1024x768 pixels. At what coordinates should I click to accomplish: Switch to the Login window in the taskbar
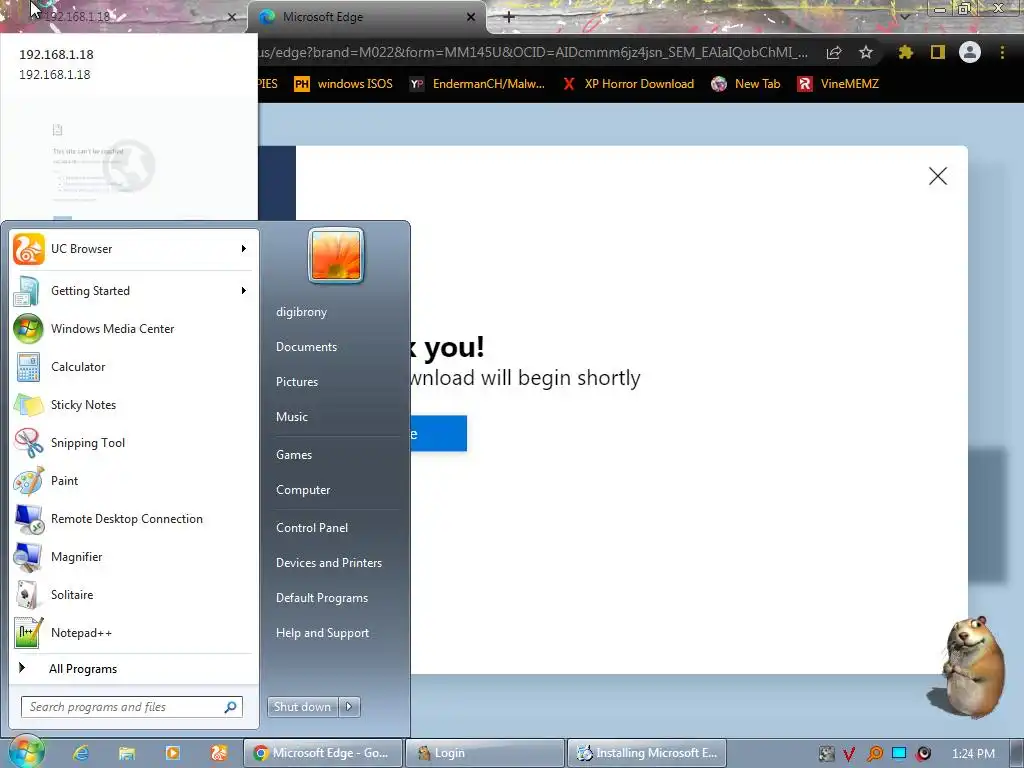click(485, 753)
